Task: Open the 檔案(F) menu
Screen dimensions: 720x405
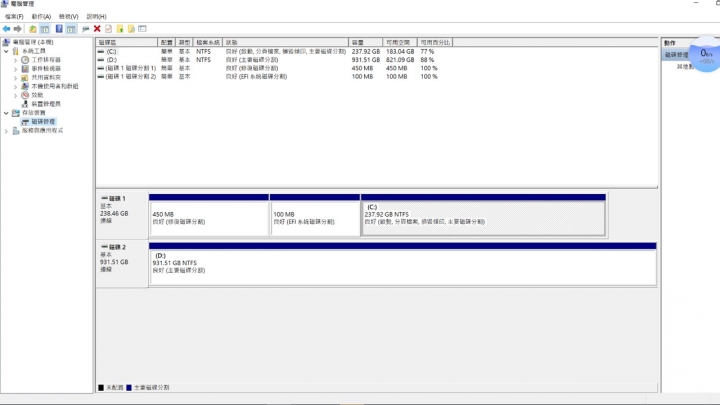Action: [14, 17]
